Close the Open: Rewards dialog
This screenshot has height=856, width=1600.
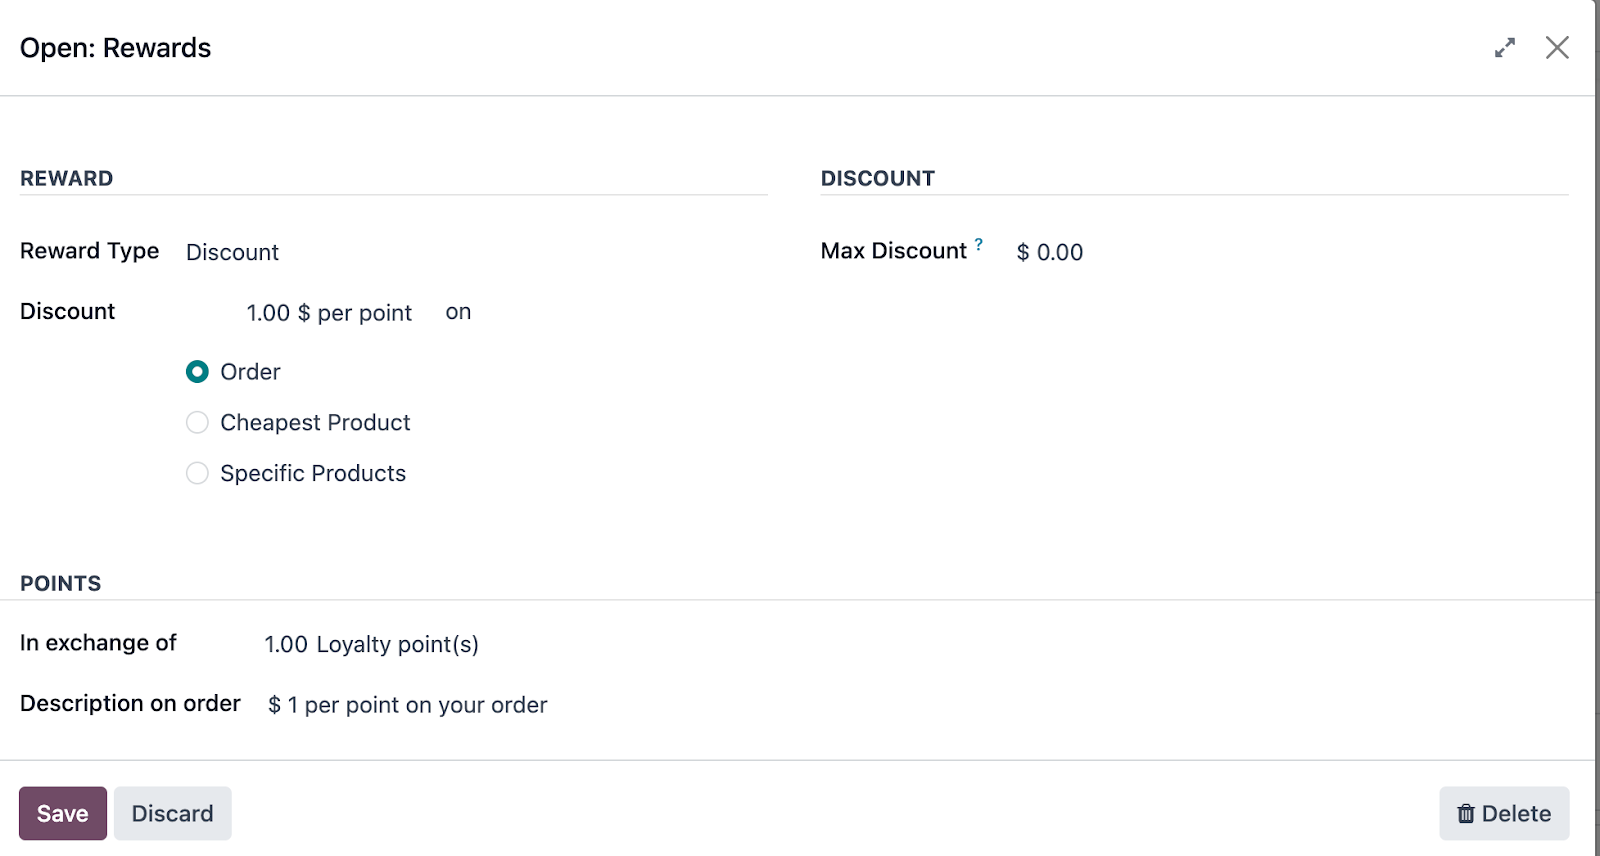pyautogui.click(x=1557, y=48)
